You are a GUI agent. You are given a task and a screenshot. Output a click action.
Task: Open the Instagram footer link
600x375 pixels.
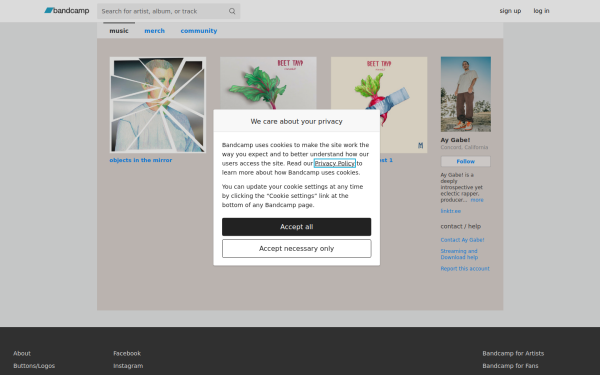tap(128, 365)
